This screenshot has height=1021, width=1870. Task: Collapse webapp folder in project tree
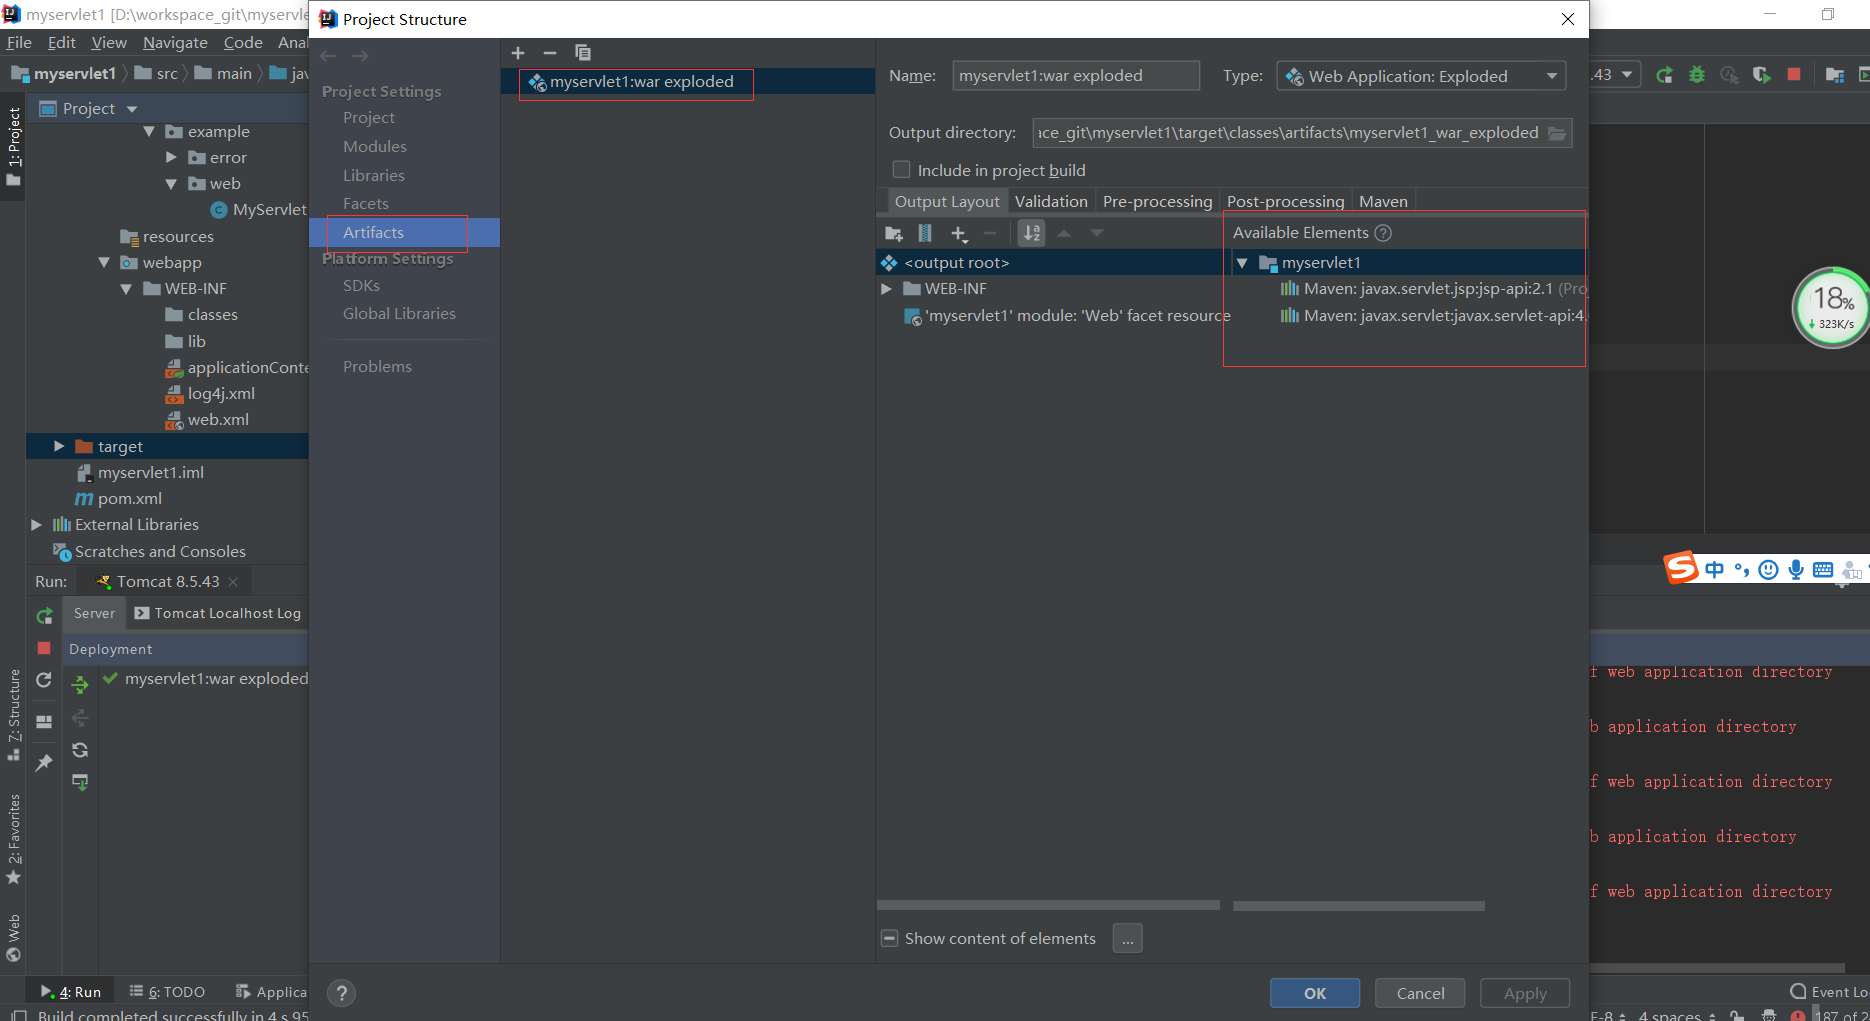[x=104, y=263]
